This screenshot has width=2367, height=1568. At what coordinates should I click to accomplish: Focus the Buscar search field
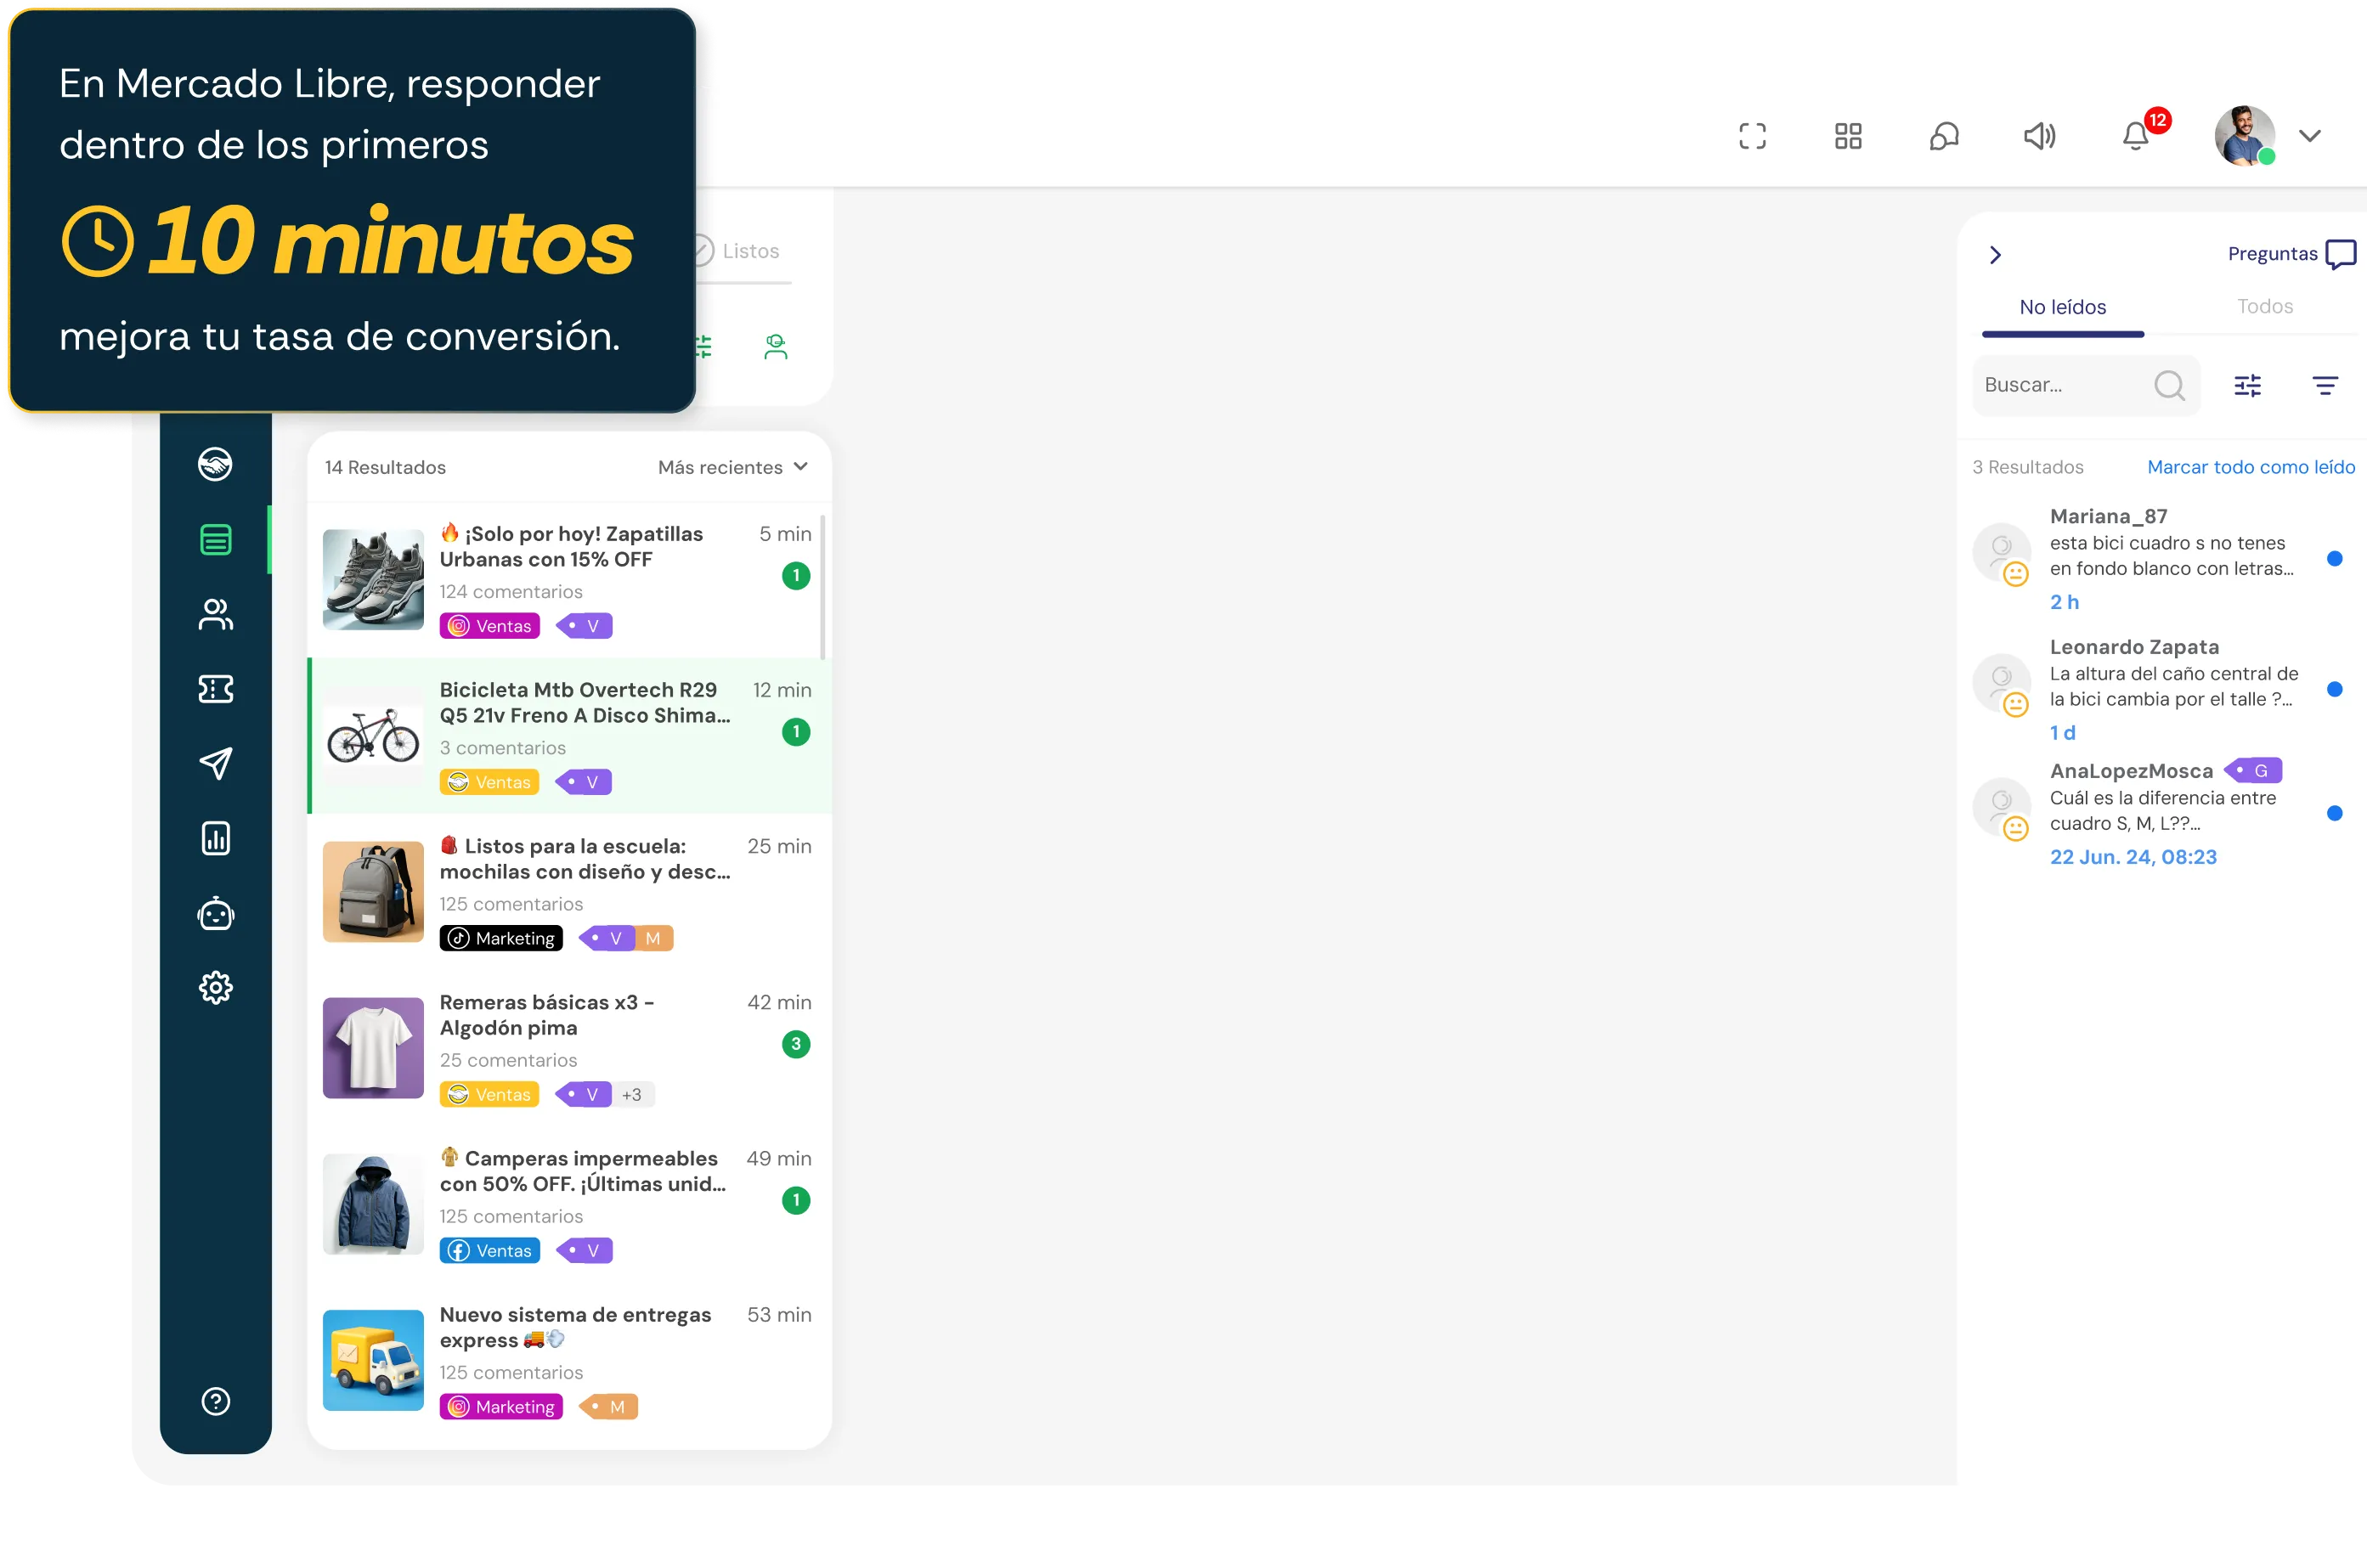point(2086,385)
